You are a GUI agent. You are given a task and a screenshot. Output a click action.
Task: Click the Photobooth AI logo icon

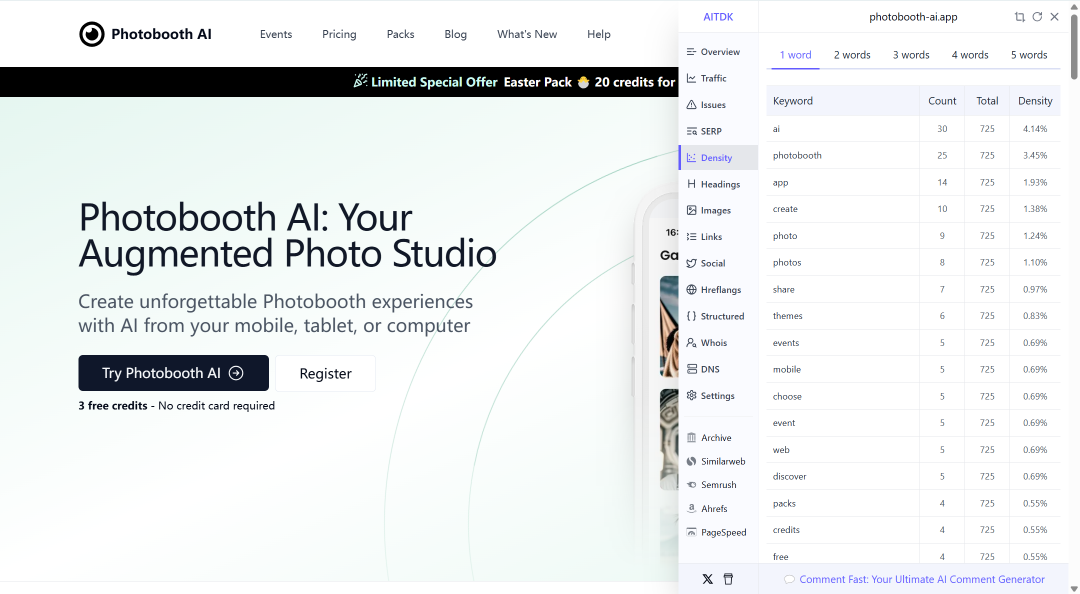[x=92, y=34]
